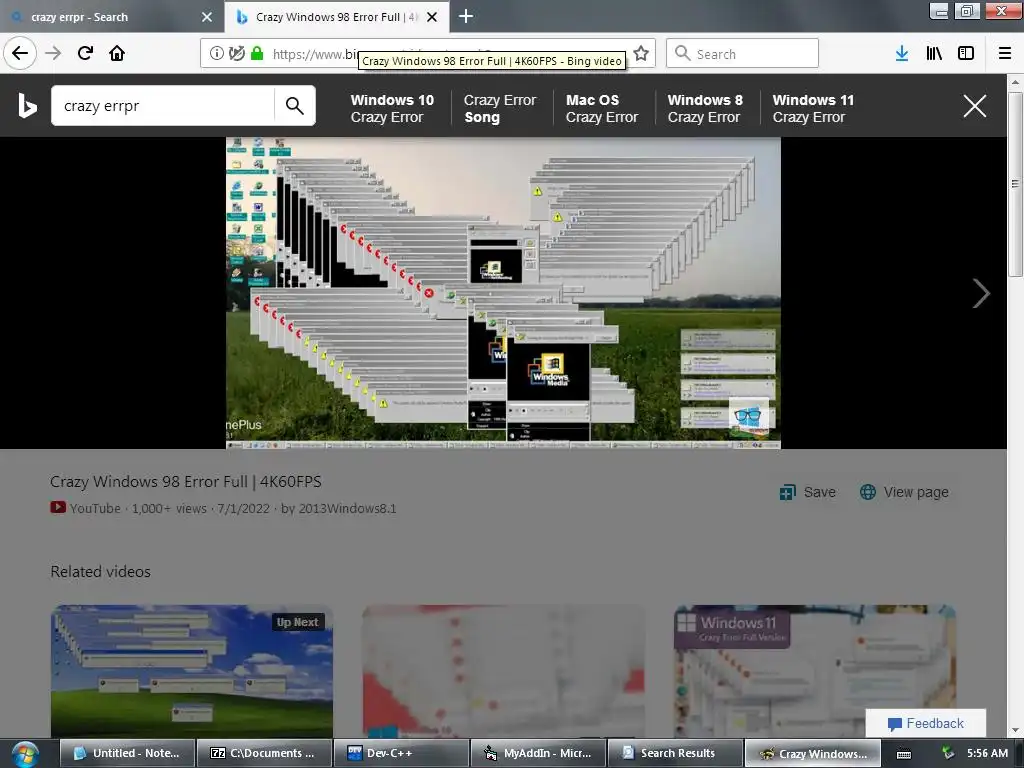Click the 2013Windows8.1 author name
Screen dimensions: 1024x768
coord(347,508)
